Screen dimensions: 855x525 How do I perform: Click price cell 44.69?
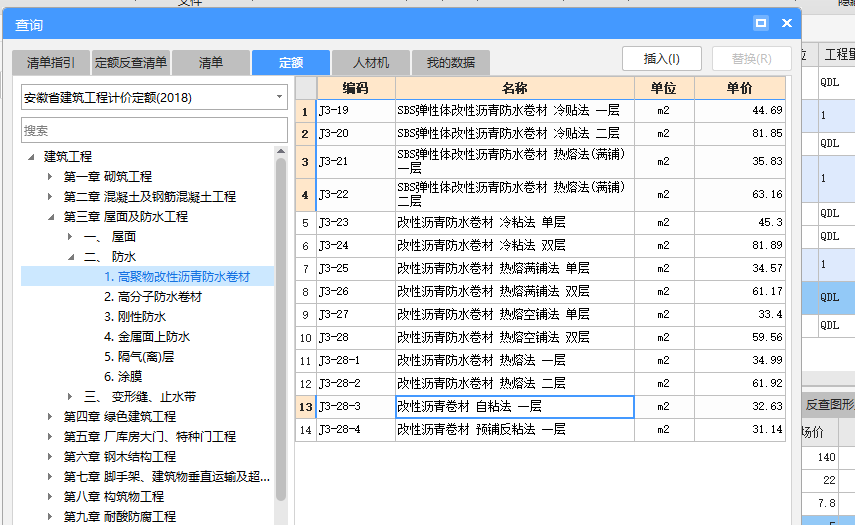click(x=739, y=111)
